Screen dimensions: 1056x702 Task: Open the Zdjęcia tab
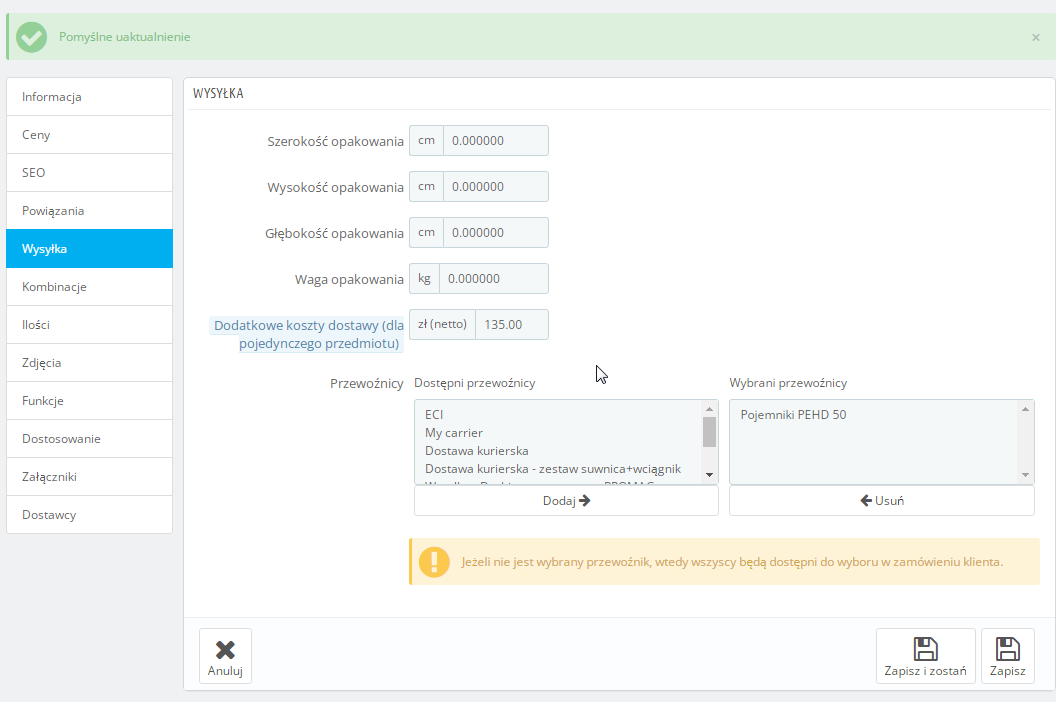(x=90, y=362)
